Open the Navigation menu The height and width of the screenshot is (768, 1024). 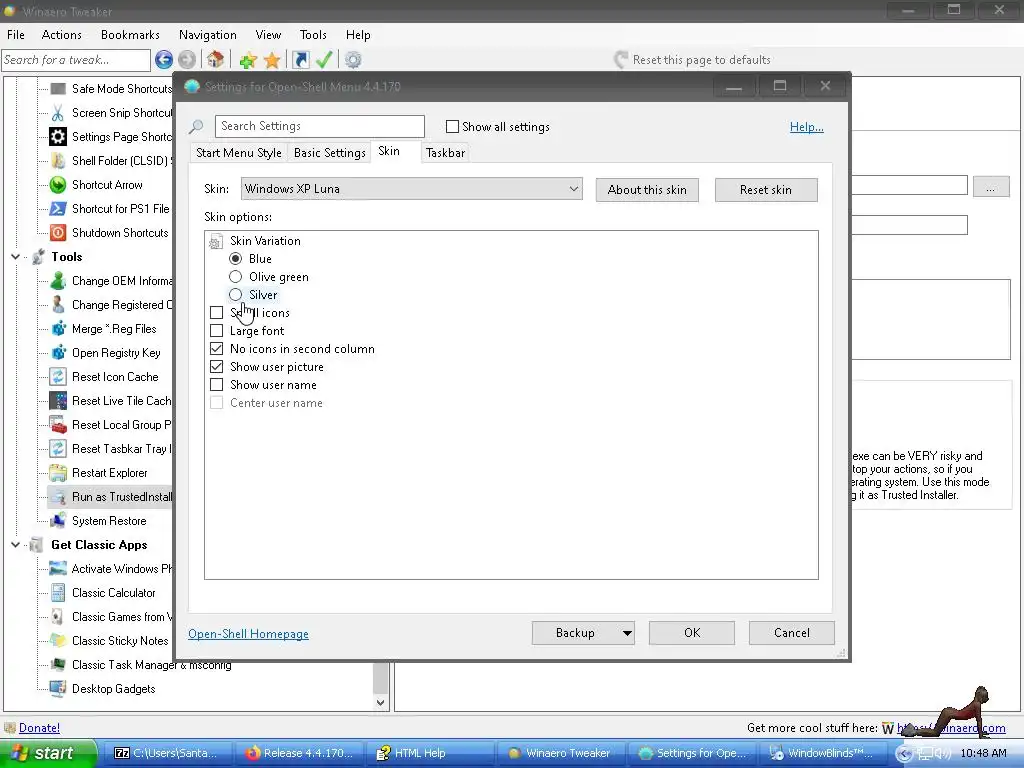click(208, 35)
